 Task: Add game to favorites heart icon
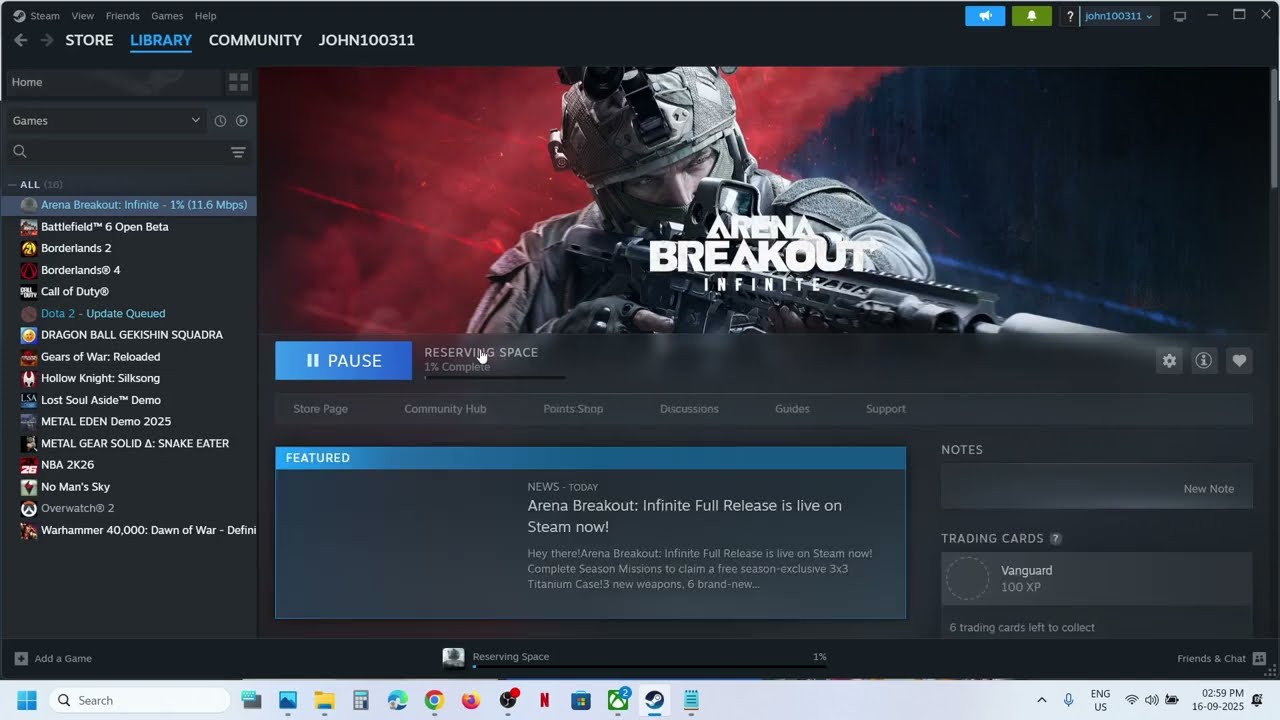tap(1239, 361)
